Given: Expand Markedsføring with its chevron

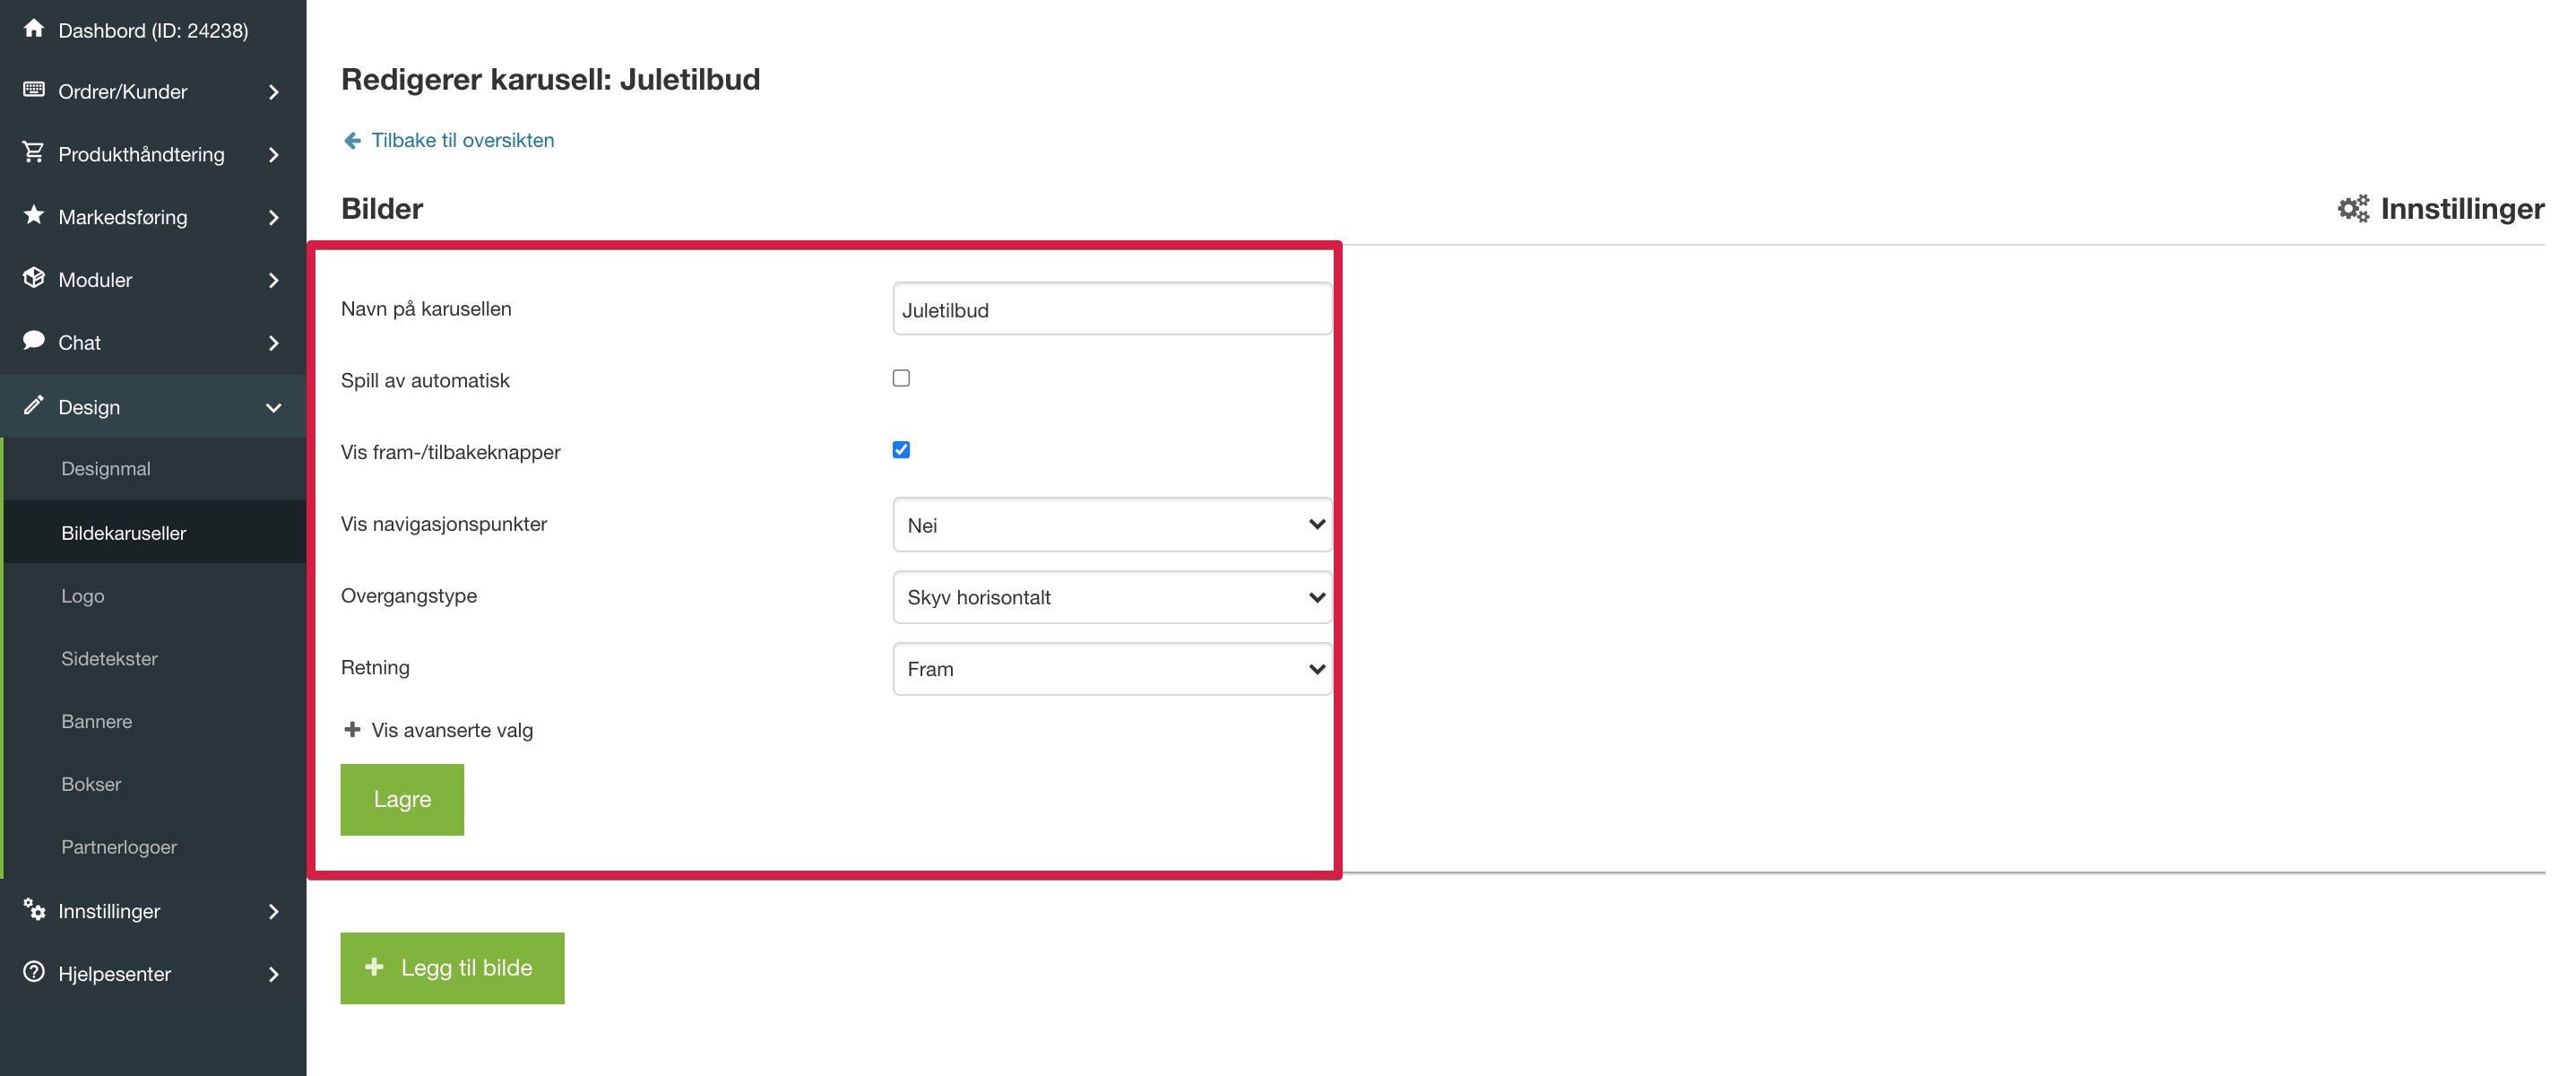Looking at the screenshot, I should pos(274,217).
